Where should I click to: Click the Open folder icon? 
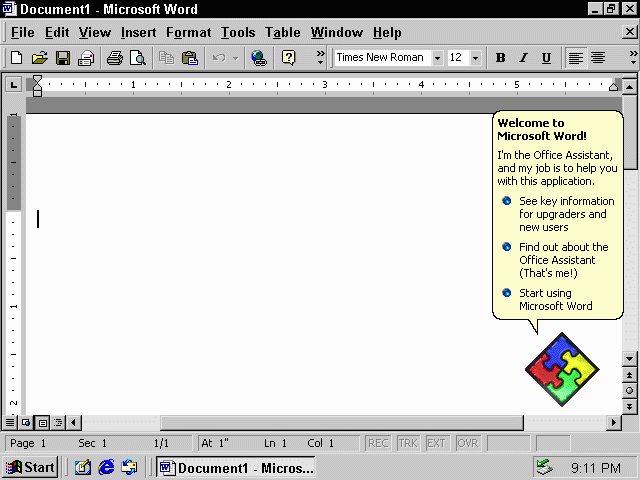[x=39, y=58]
